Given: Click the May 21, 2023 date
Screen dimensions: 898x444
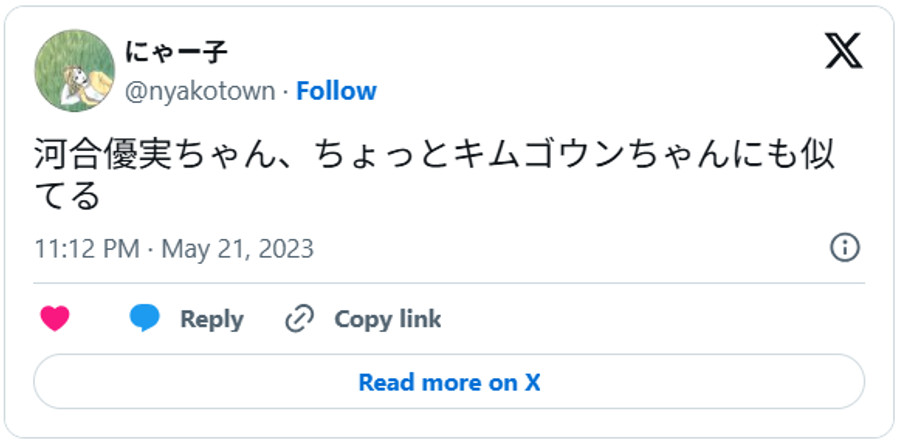Looking at the screenshot, I should [237, 248].
